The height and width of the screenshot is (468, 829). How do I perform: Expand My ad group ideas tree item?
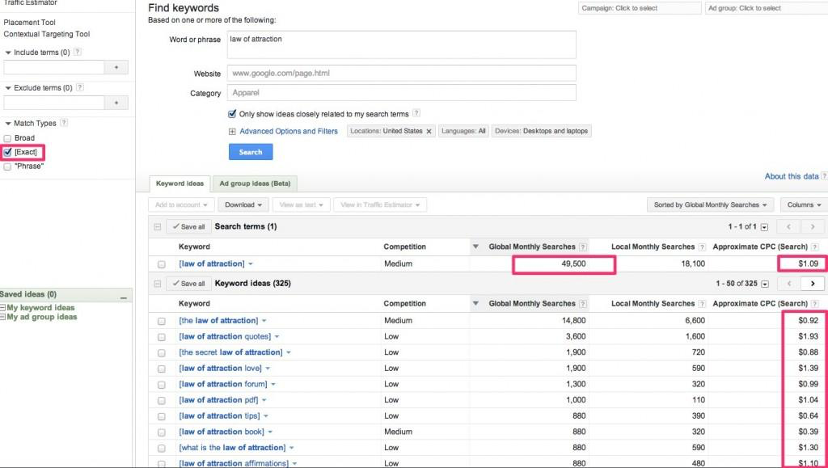[3, 317]
